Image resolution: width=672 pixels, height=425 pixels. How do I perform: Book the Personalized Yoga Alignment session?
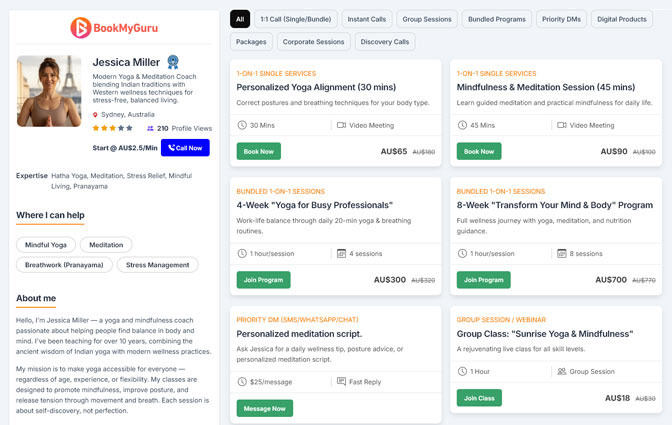pos(258,151)
